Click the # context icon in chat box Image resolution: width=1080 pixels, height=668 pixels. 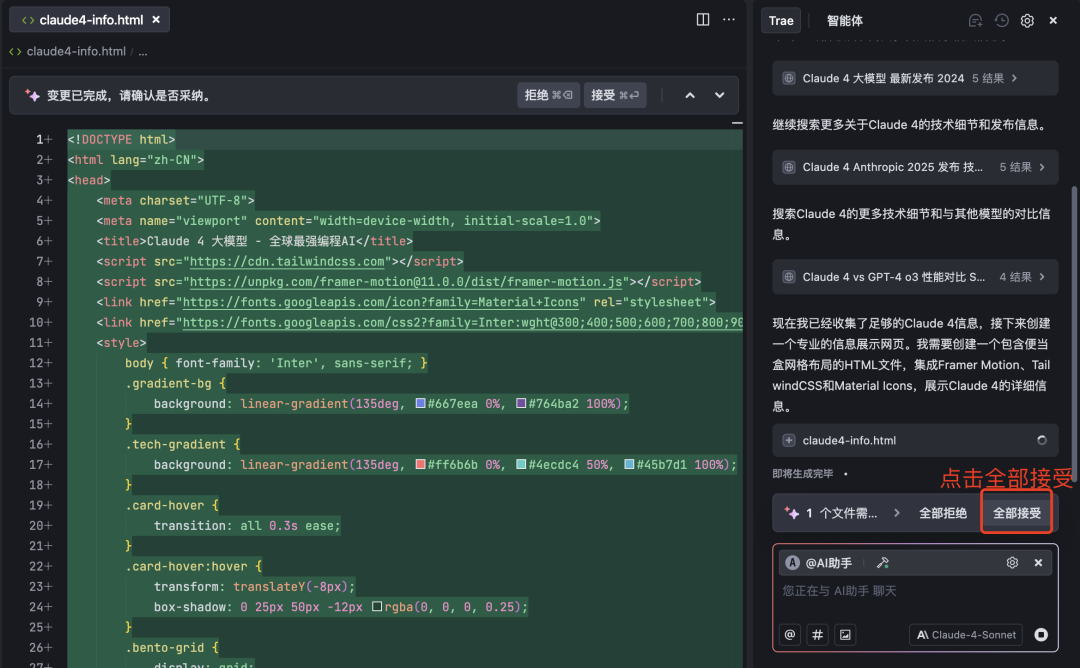point(818,635)
